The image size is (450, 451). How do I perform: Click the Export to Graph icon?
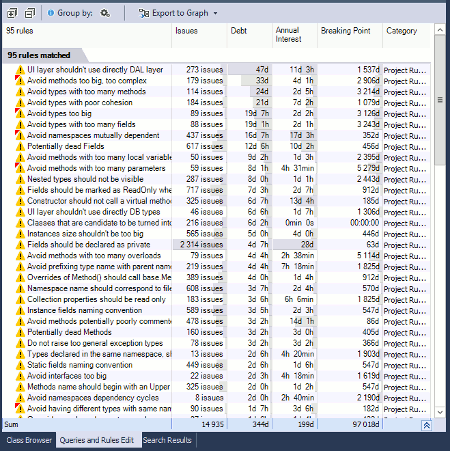[144, 13]
